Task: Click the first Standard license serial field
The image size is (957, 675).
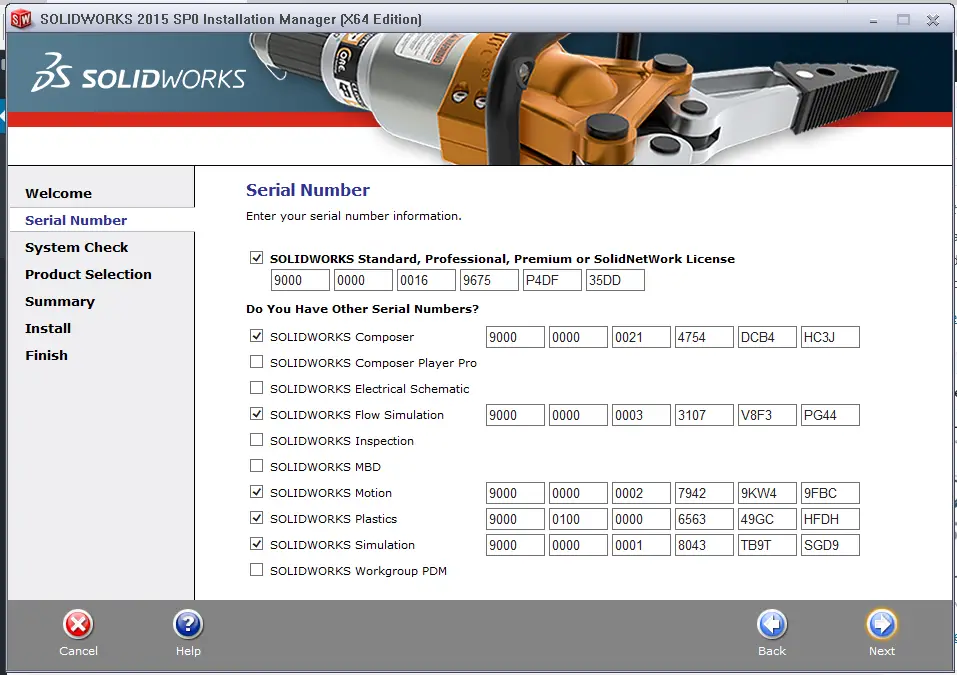Action: pos(299,280)
